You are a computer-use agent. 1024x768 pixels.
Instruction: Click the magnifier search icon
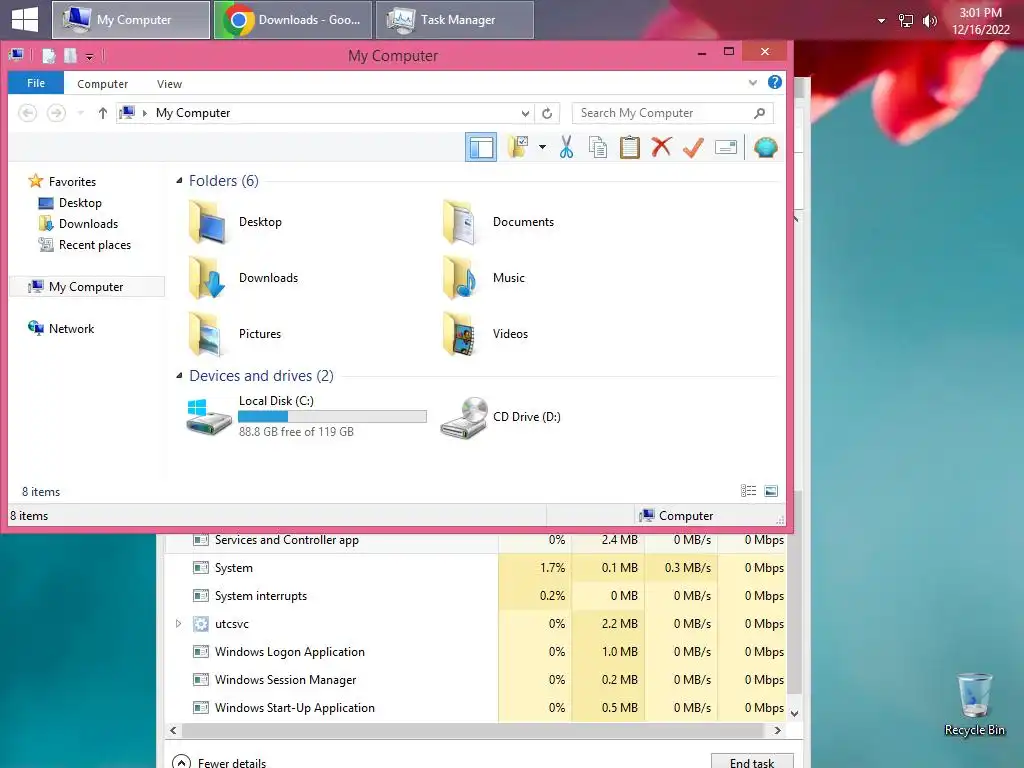click(x=759, y=113)
